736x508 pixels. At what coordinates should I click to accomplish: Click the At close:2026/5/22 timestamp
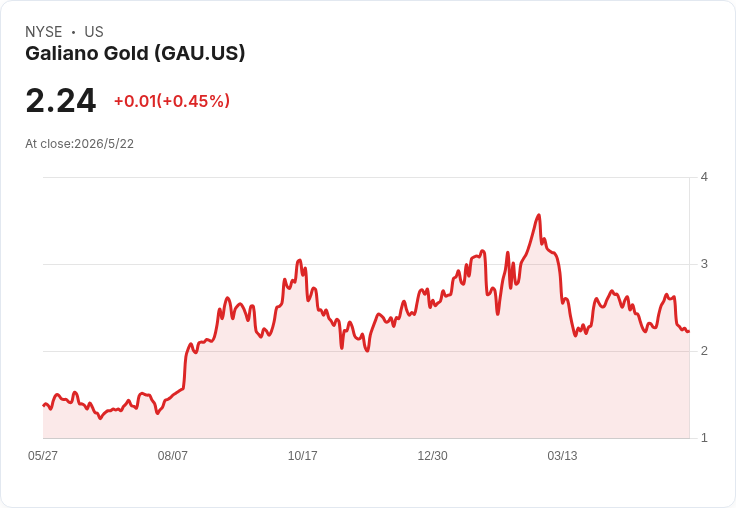pyautogui.click(x=79, y=144)
